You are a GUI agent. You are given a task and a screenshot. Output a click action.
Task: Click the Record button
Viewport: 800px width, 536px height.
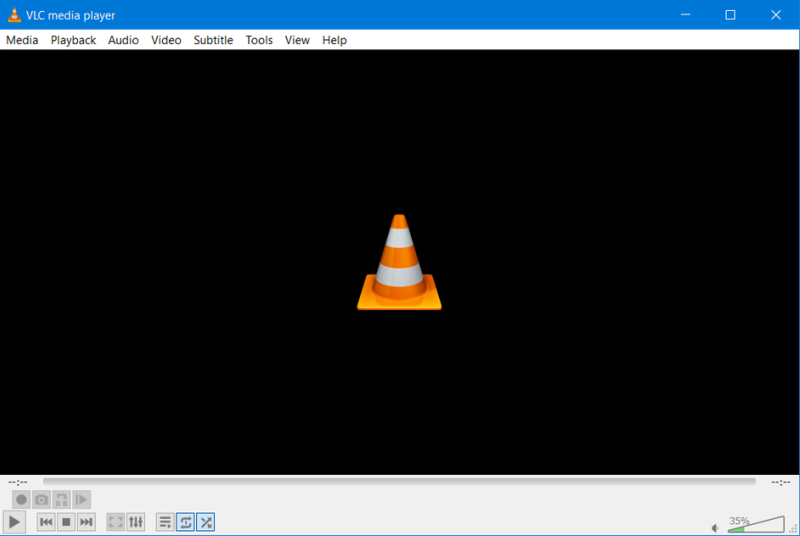pyautogui.click(x=21, y=499)
